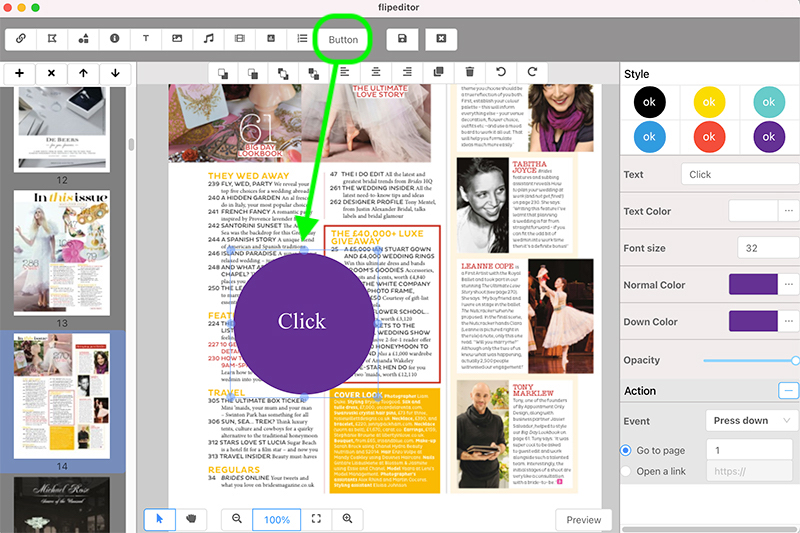
Task: Insert an image with the picture tool
Action: tap(177, 39)
